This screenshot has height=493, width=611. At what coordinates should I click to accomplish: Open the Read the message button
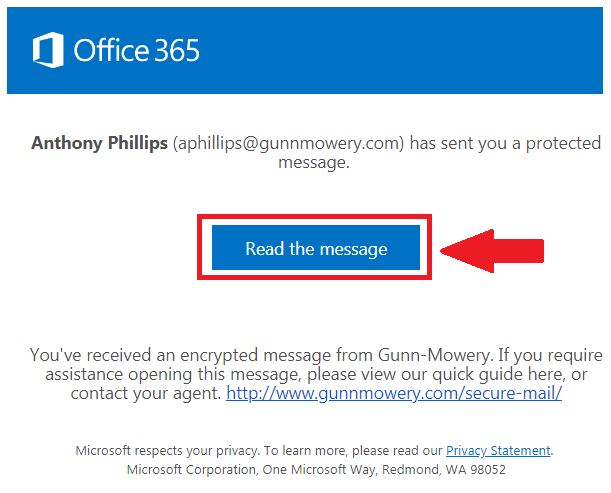[316, 247]
